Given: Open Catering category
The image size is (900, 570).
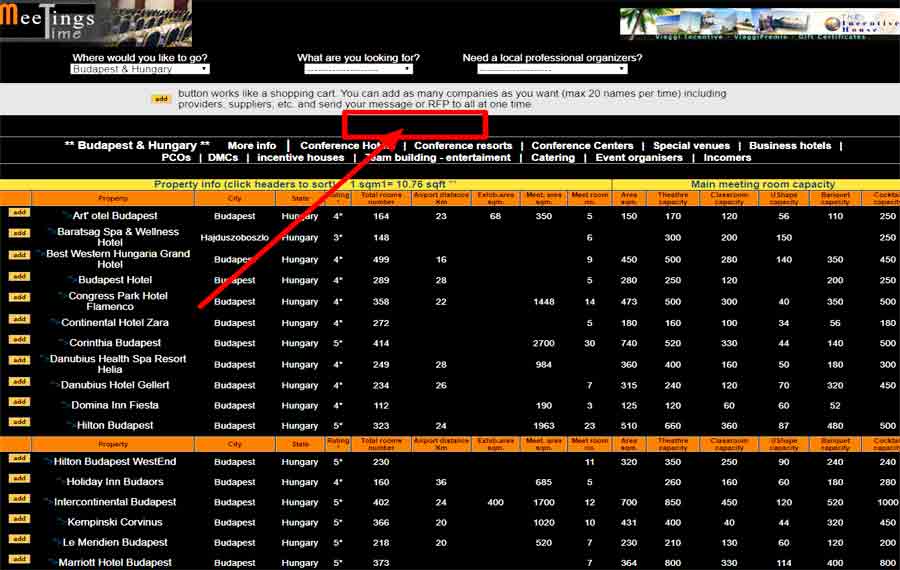Looking at the screenshot, I should [553, 157].
